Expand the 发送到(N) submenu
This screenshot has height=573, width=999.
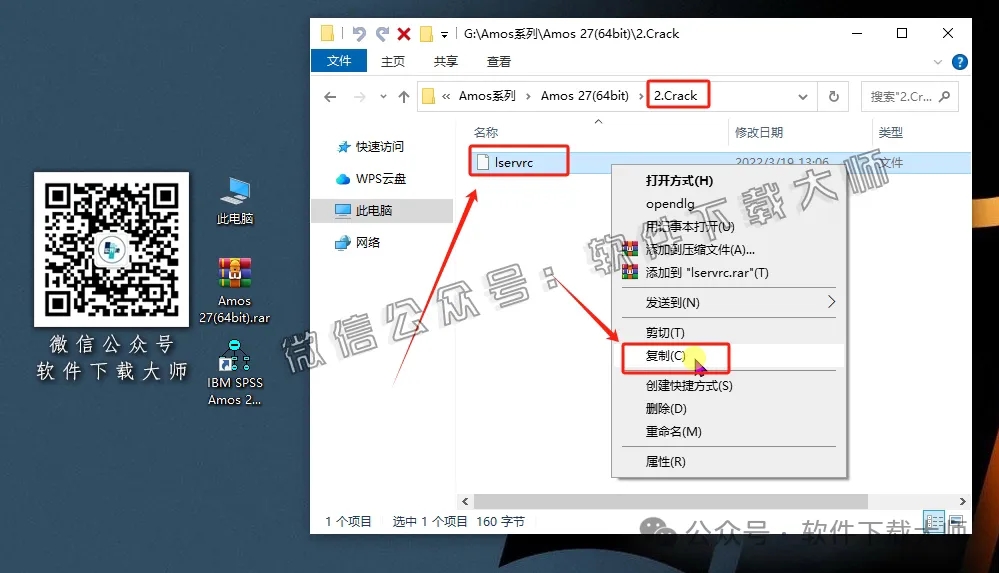click(728, 302)
